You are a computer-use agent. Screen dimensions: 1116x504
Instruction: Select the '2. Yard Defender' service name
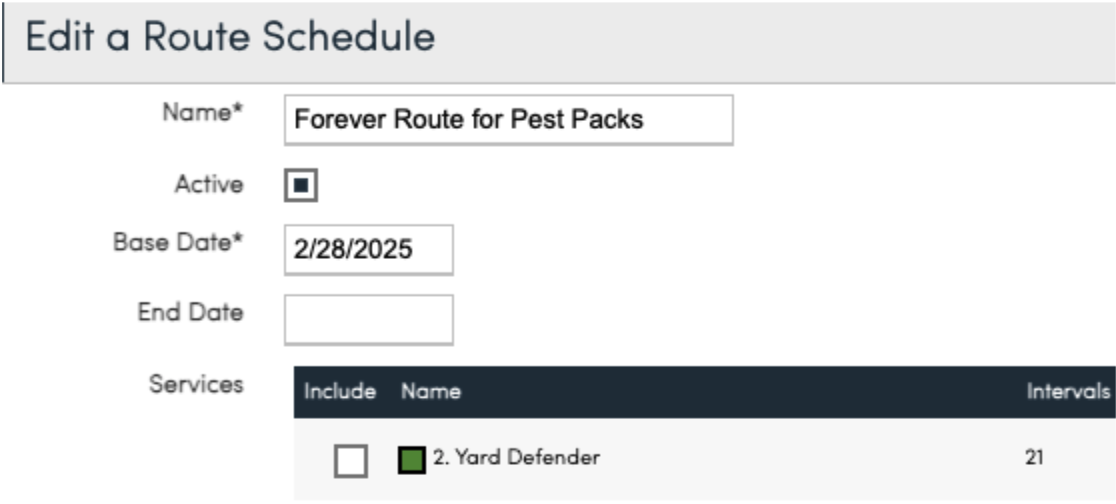pos(516,459)
